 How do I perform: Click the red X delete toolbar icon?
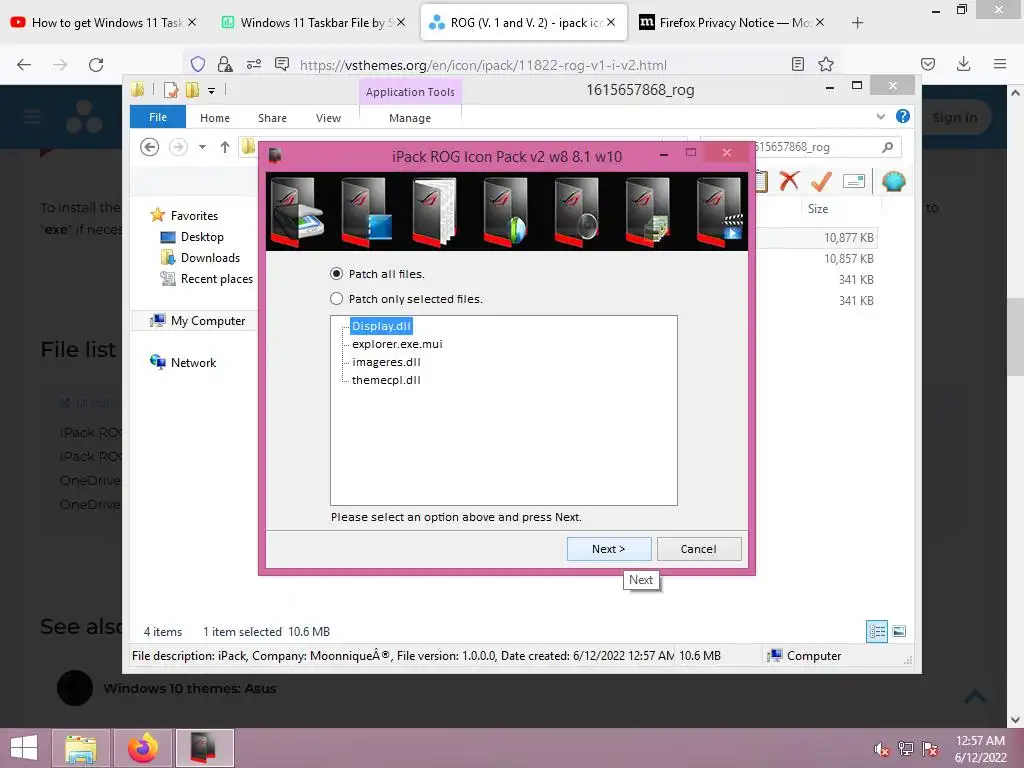(789, 180)
